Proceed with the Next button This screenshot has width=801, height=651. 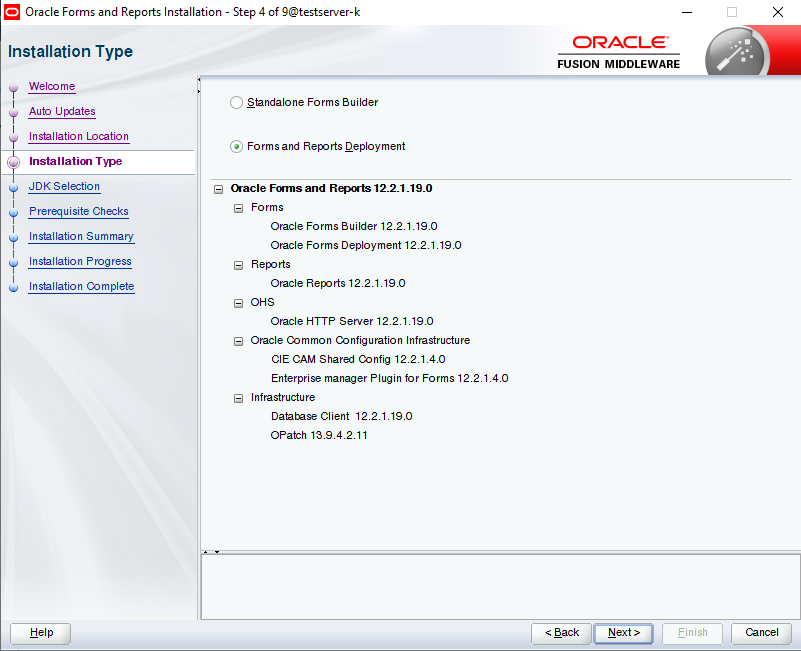[x=624, y=633]
